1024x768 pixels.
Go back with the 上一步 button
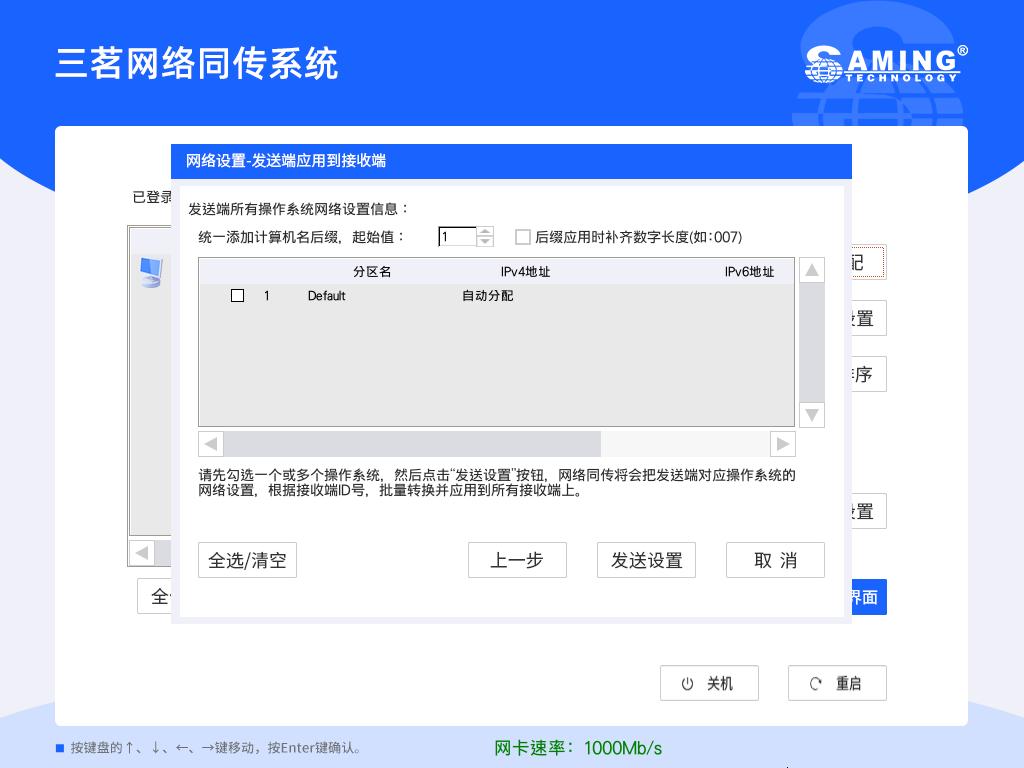point(517,560)
